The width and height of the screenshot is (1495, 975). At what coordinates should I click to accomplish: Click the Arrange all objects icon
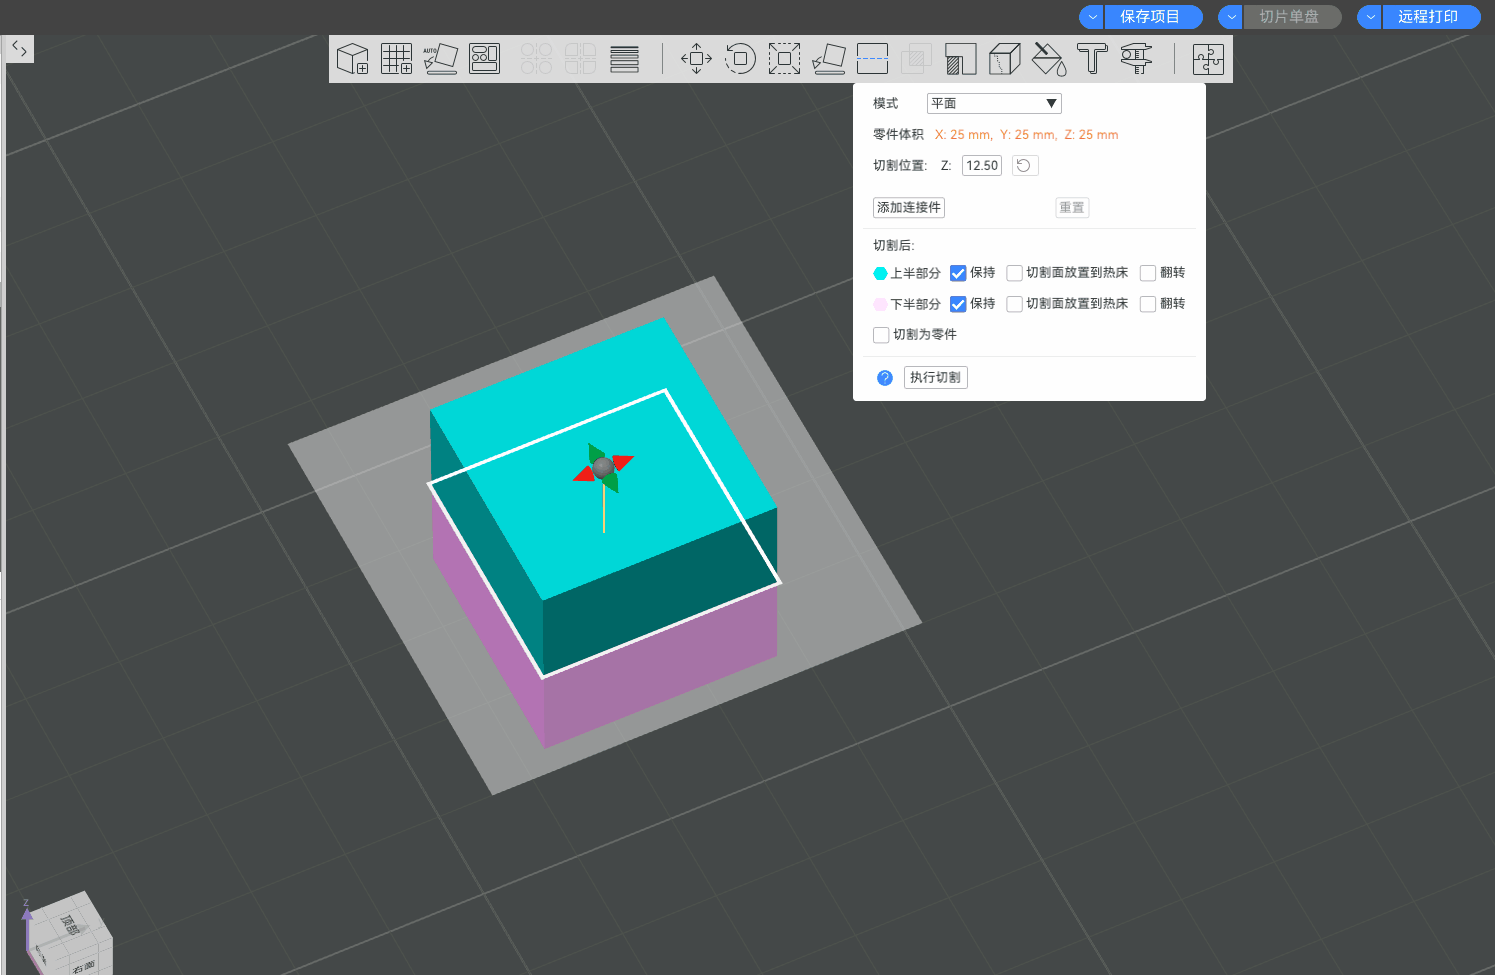pos(485,59)
